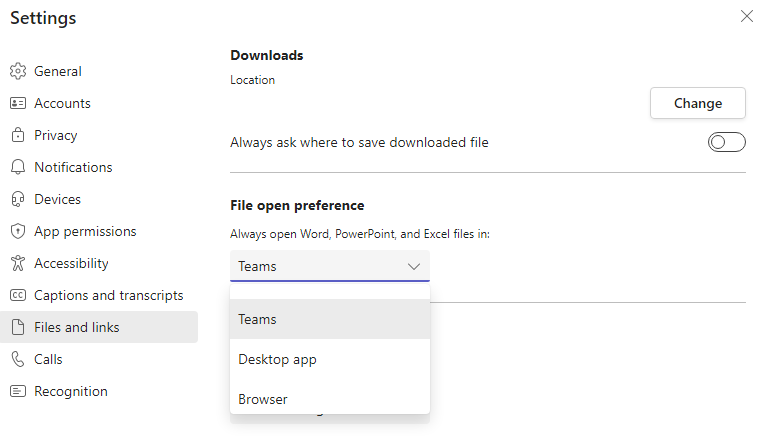
Task: Change the downloads location
Action: click(698, 103)
